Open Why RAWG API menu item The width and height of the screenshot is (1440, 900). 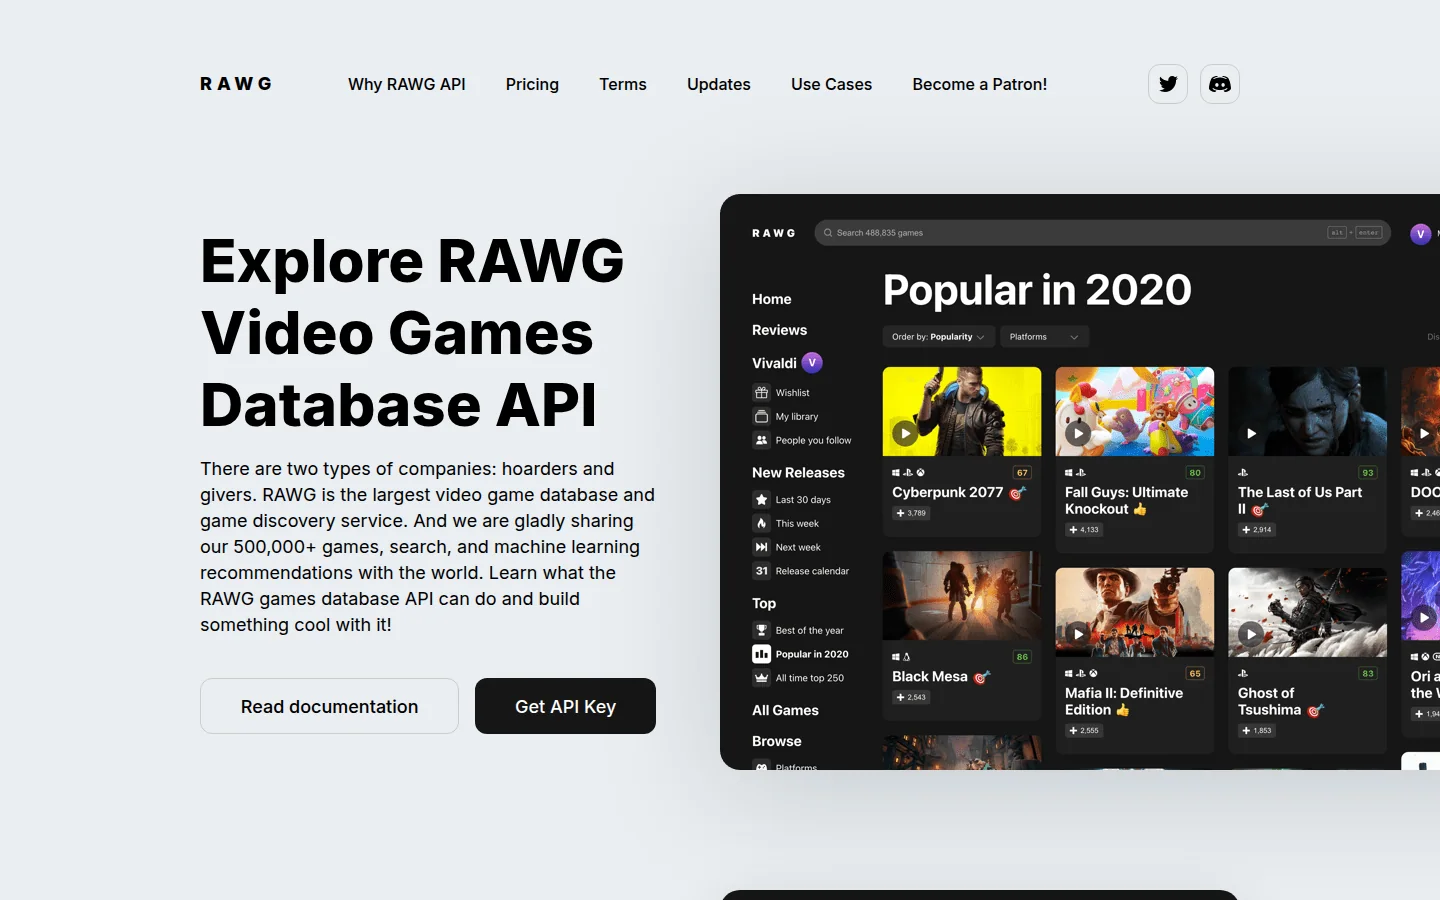407,84
